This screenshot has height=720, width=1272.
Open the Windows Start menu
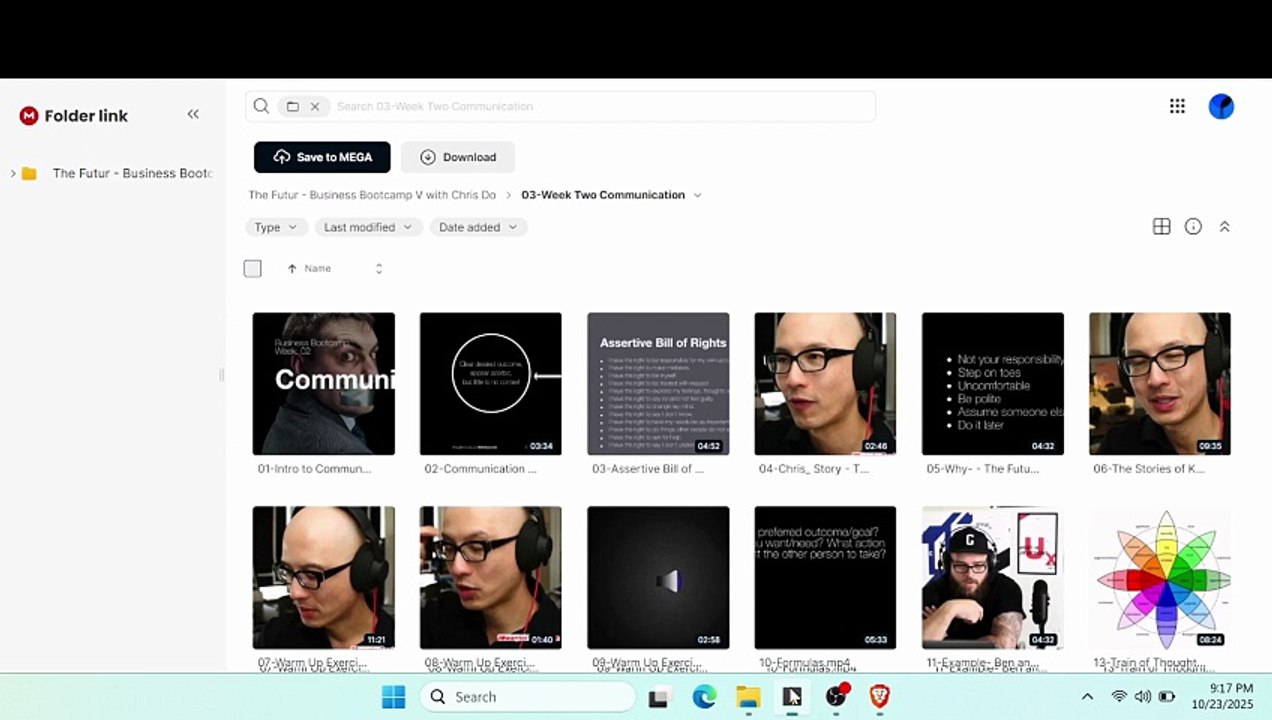point(394,697)
